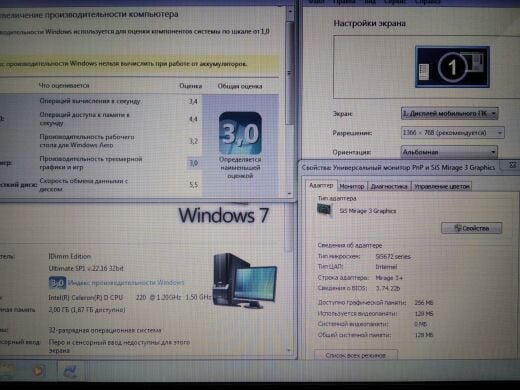520x390 pixels.
Task: Click the Intel(R) Celeron(R) D CPU text
Action: tap(86, 298)
